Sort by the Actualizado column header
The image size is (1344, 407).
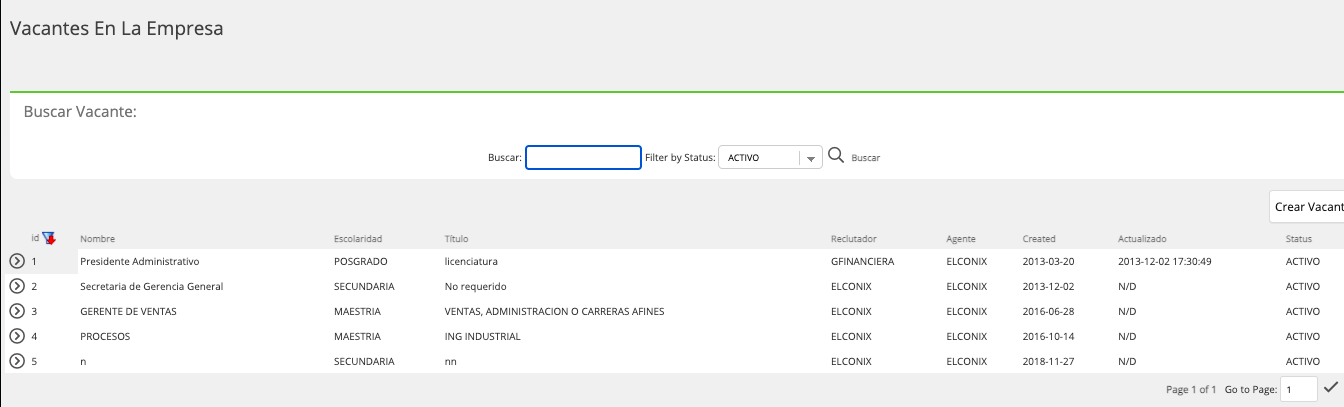click(1142, 239)
